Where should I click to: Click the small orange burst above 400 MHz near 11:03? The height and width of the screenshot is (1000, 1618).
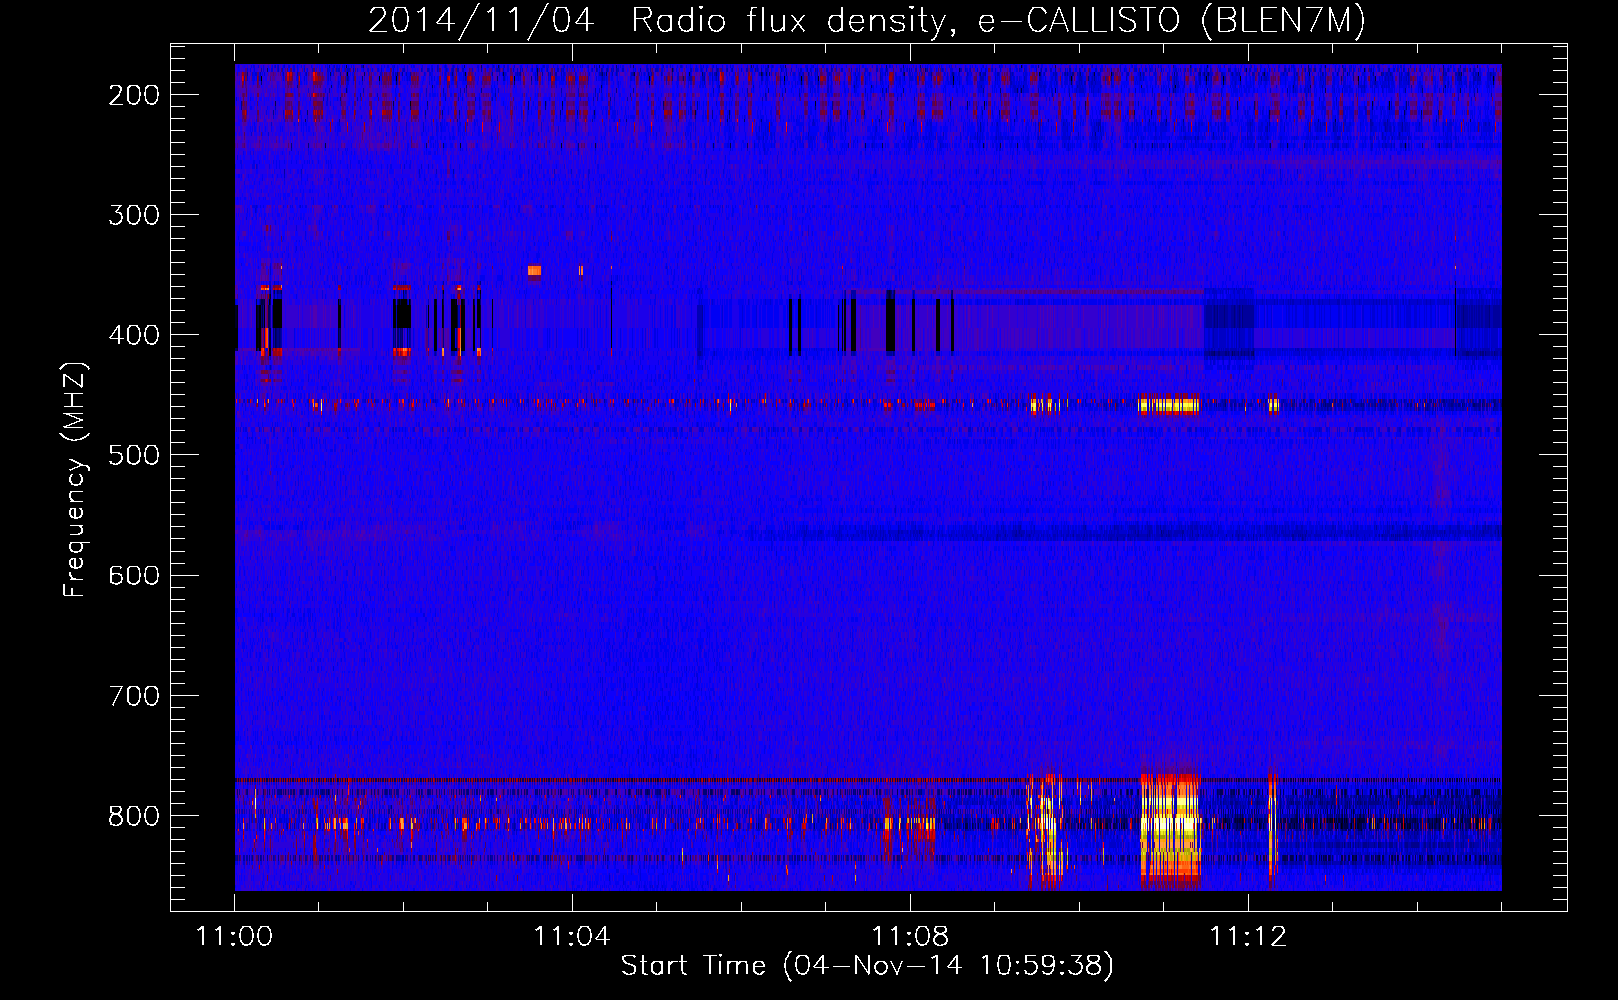(x=534, y=270)
